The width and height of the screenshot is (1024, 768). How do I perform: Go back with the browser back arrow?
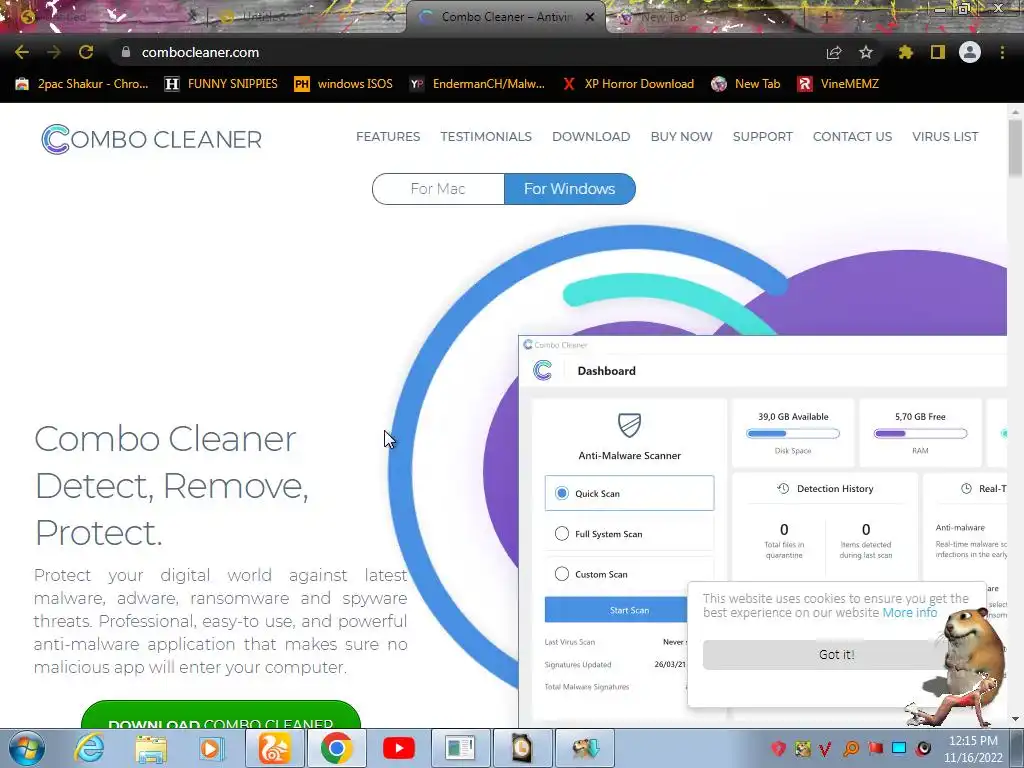(22, 52)
